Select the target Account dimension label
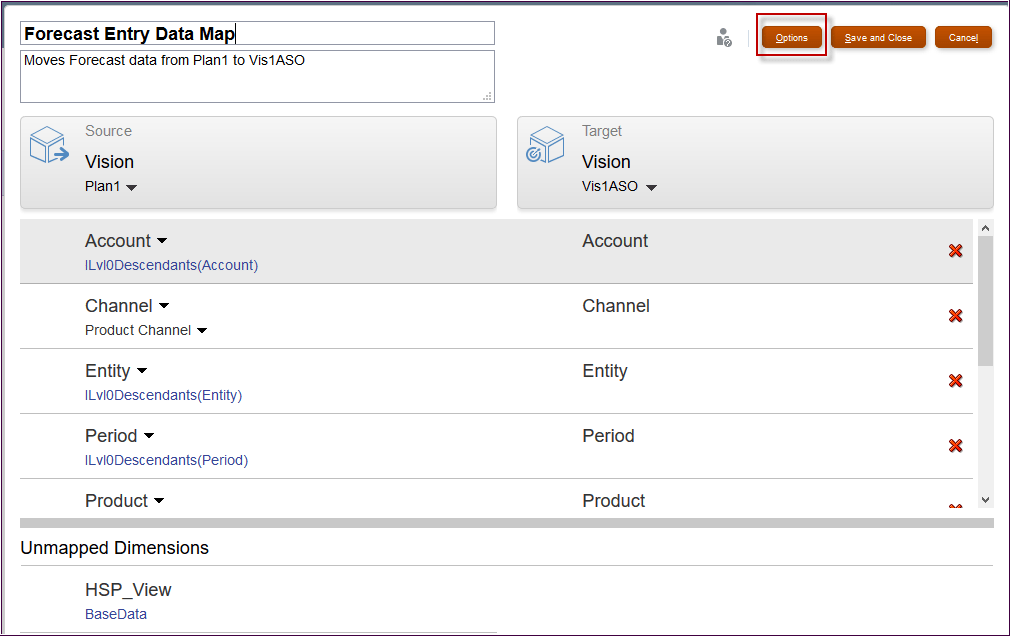Screen dimensions: 1010x636 point(615,241)
